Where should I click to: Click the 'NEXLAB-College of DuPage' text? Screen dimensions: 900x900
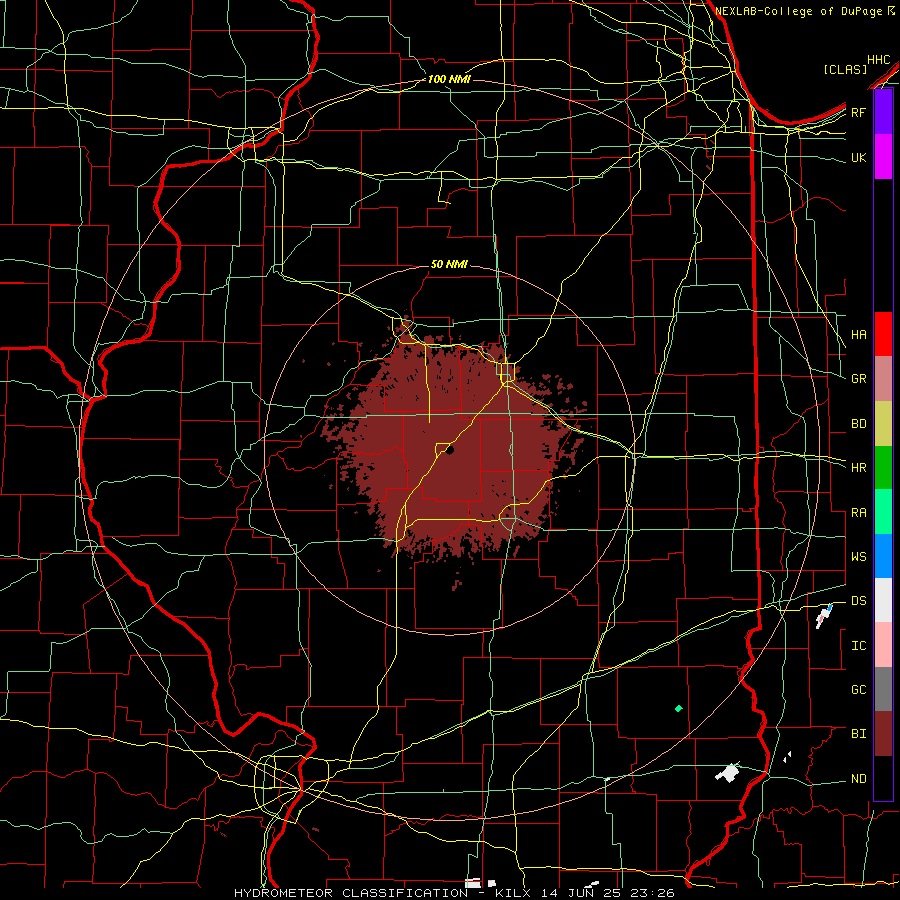pos(800,11)
